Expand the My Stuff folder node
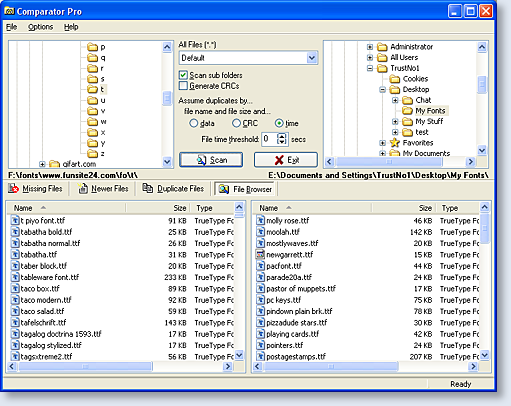This screenshot has height=406, width=511. [x=395, y=121]
